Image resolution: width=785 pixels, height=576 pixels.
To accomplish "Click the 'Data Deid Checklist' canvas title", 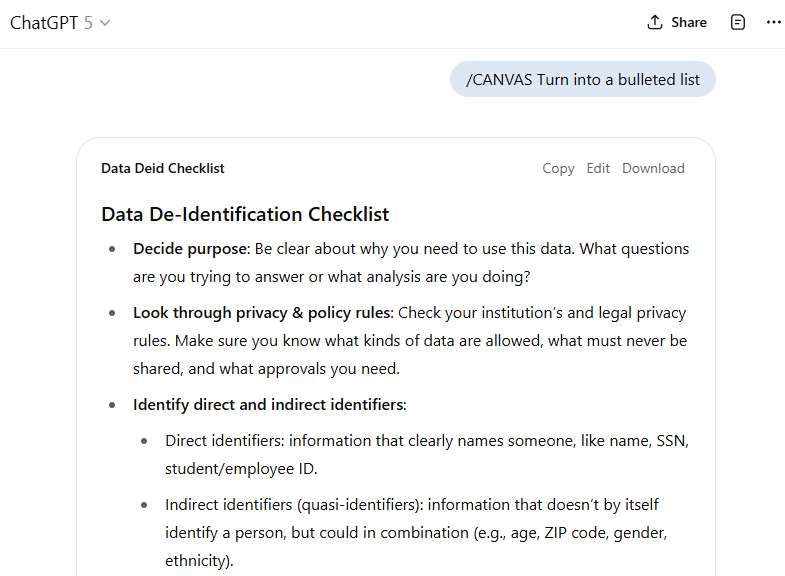I will (162, 168).
